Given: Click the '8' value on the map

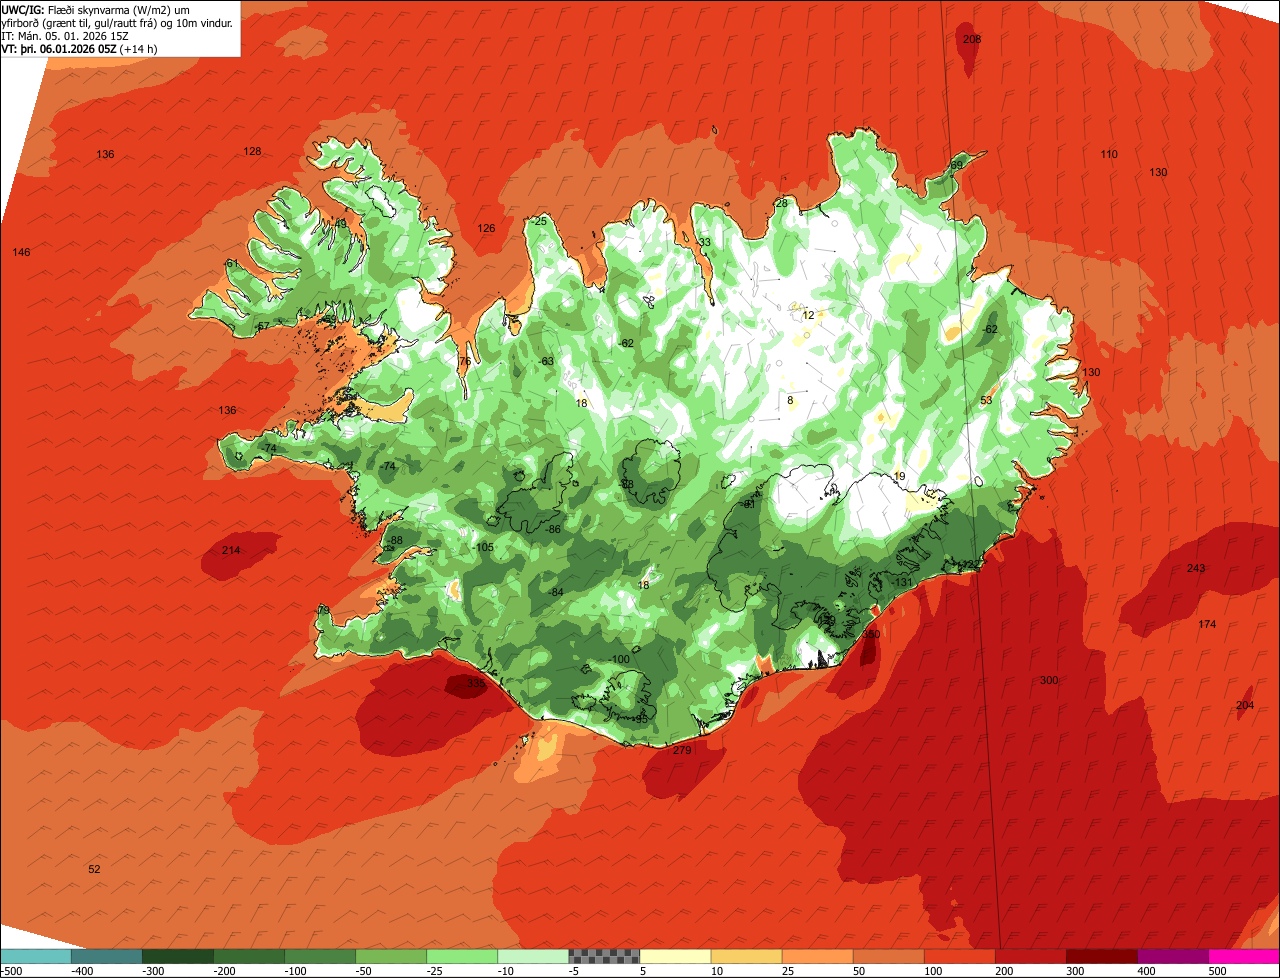Looking at the screenshot, I should 790,400.
